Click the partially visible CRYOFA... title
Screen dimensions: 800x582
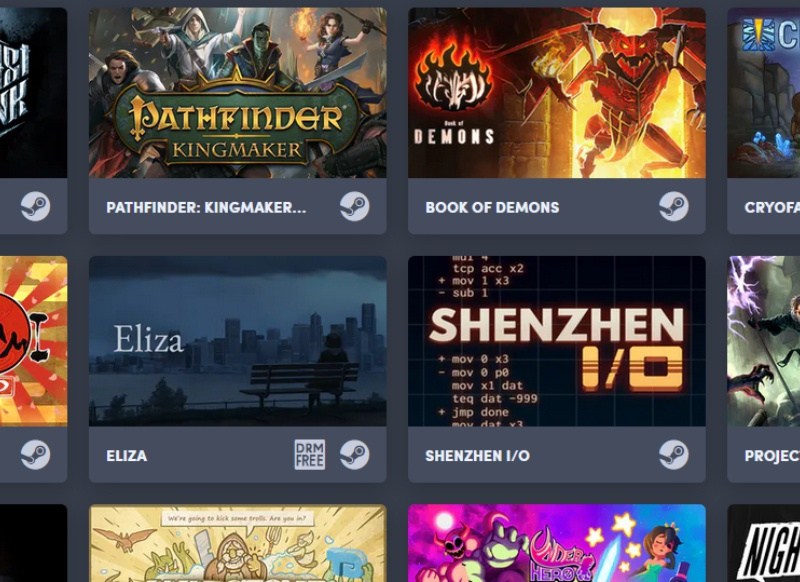pyautogui.click(x=772, y=208)
